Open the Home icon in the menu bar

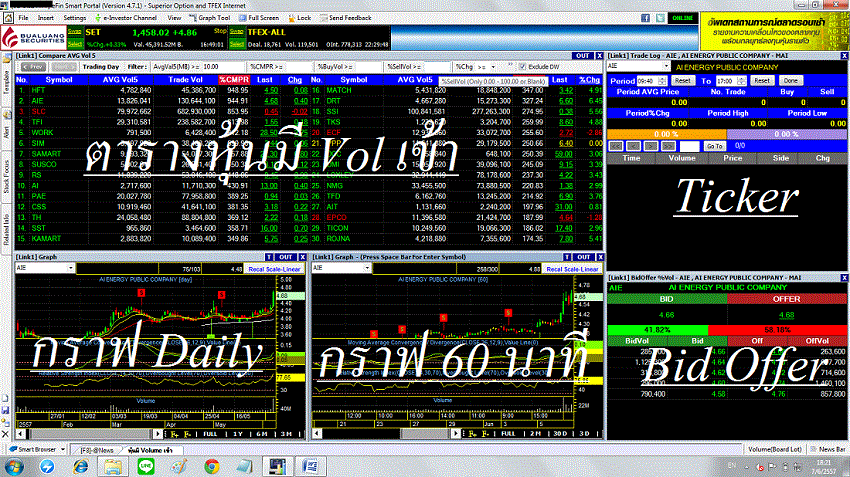[x=8, y=18]
